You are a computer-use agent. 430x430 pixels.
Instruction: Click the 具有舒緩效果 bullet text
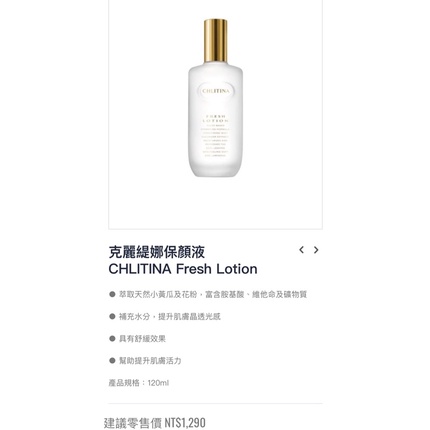[142, 339]
